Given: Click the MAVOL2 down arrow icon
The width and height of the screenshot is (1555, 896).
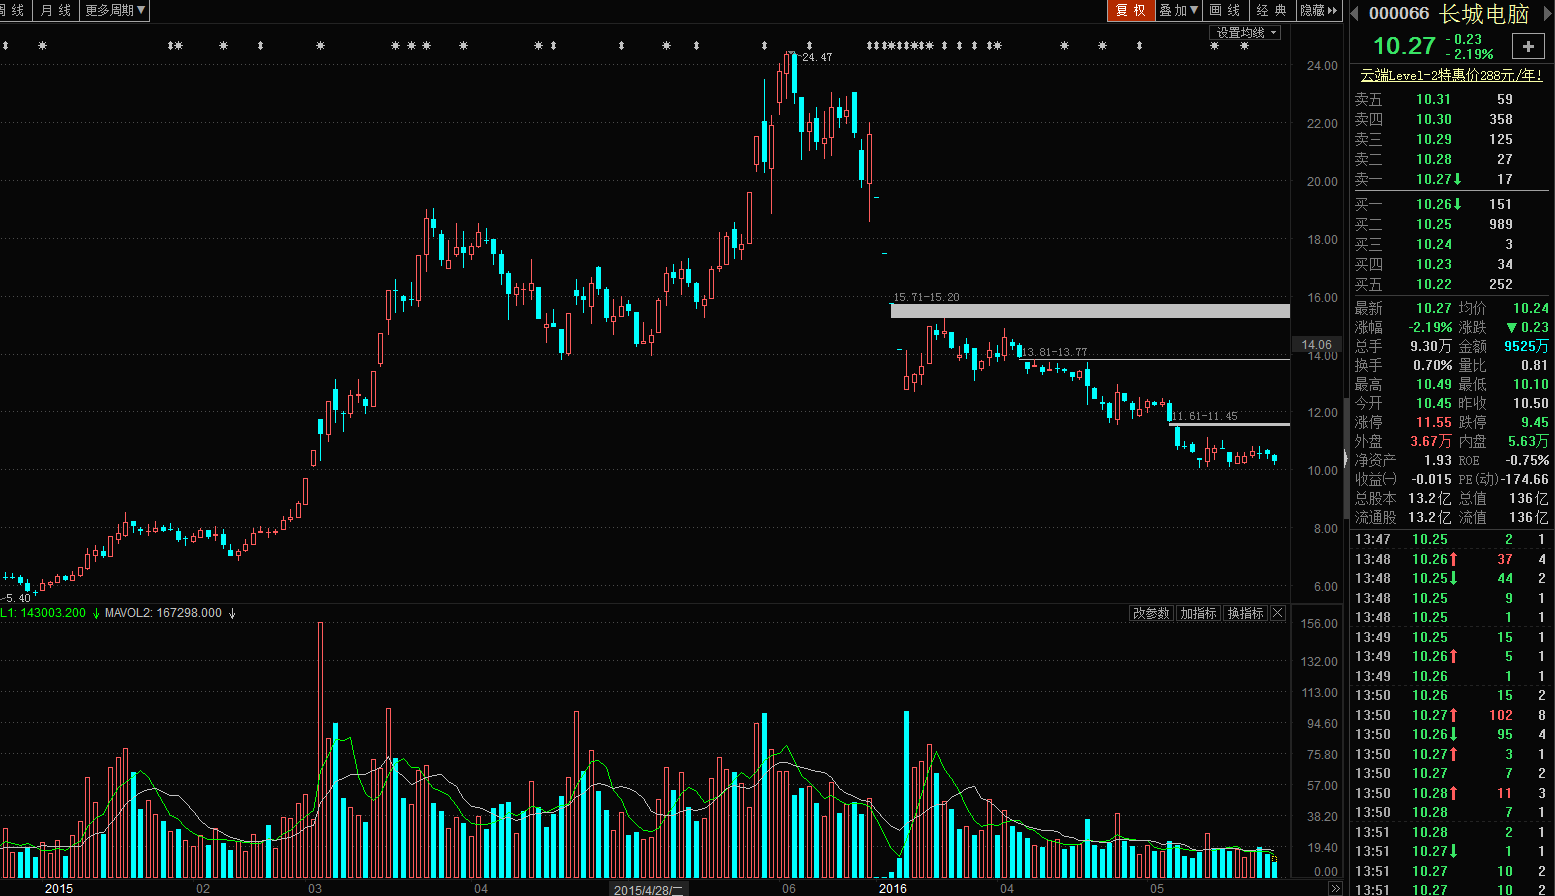Looking at the screenshot, I should click(232, 613).
